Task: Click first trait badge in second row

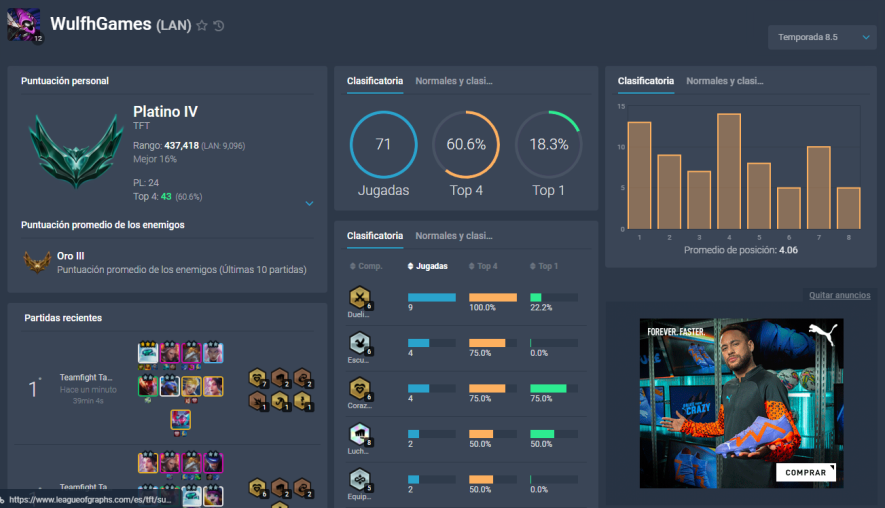Action: [258, 401]
